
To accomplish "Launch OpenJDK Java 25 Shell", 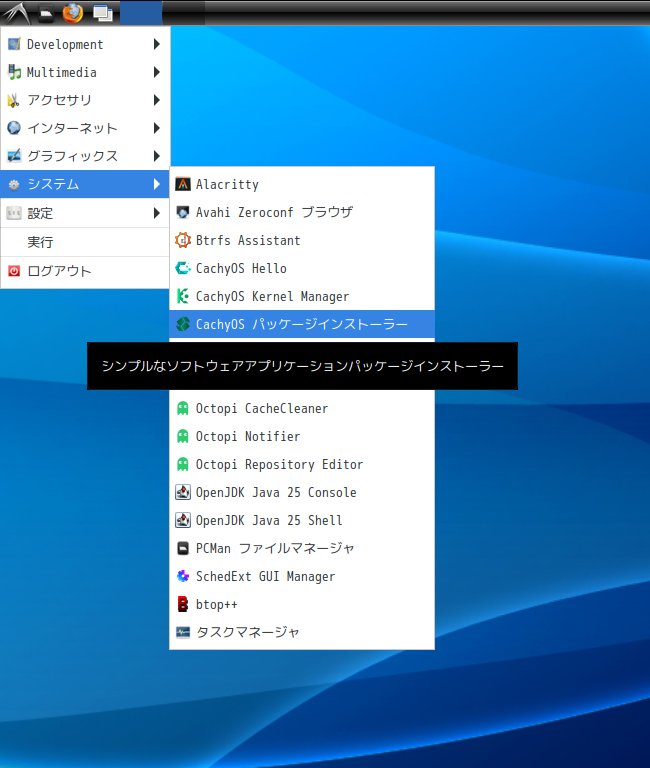I will 302,520.
